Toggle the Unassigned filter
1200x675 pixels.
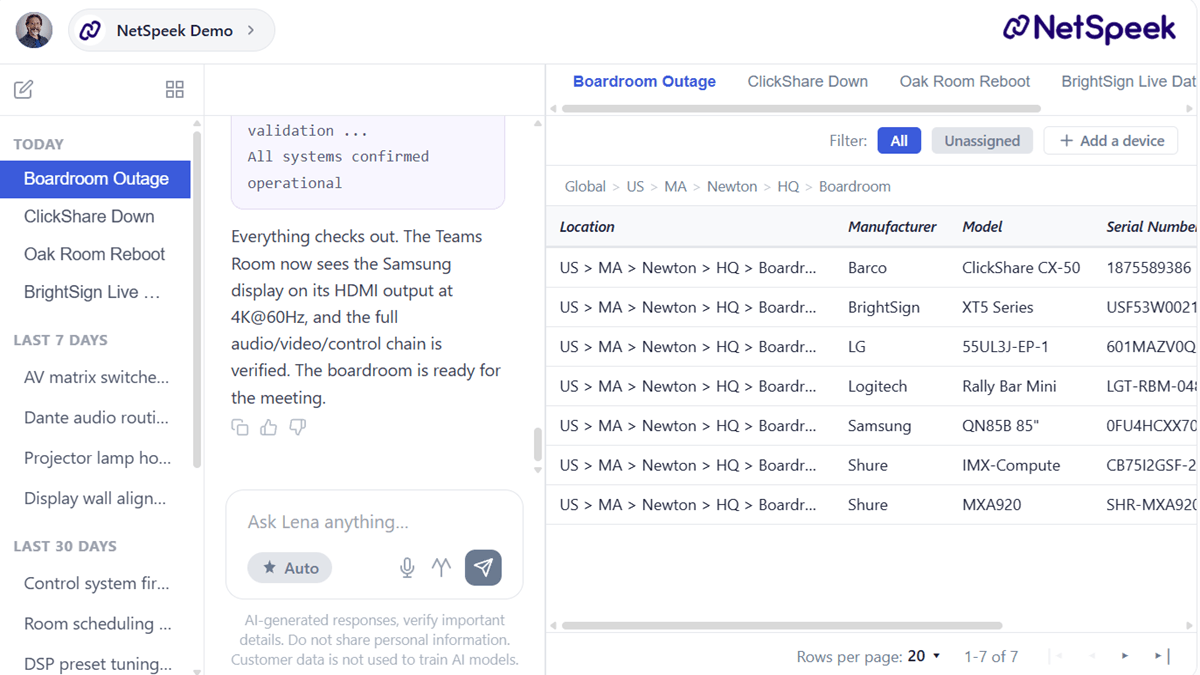[x=981, y=141]
